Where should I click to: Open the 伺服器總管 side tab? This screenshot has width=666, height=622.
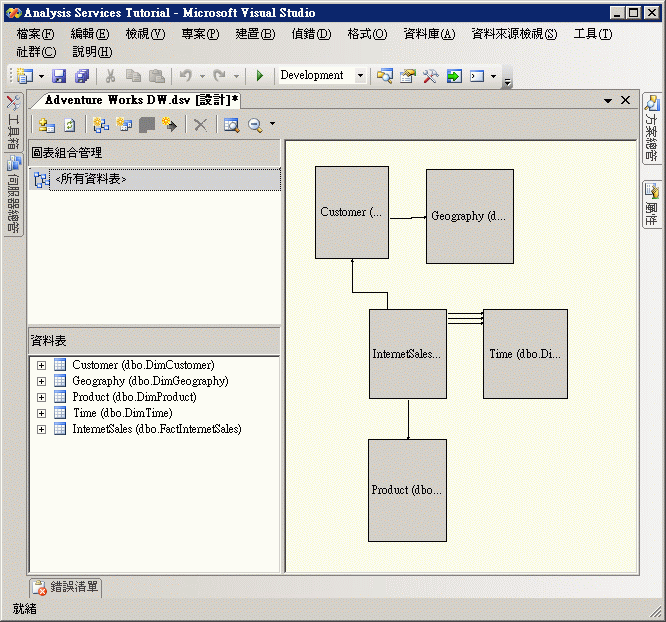pos(14,194)
